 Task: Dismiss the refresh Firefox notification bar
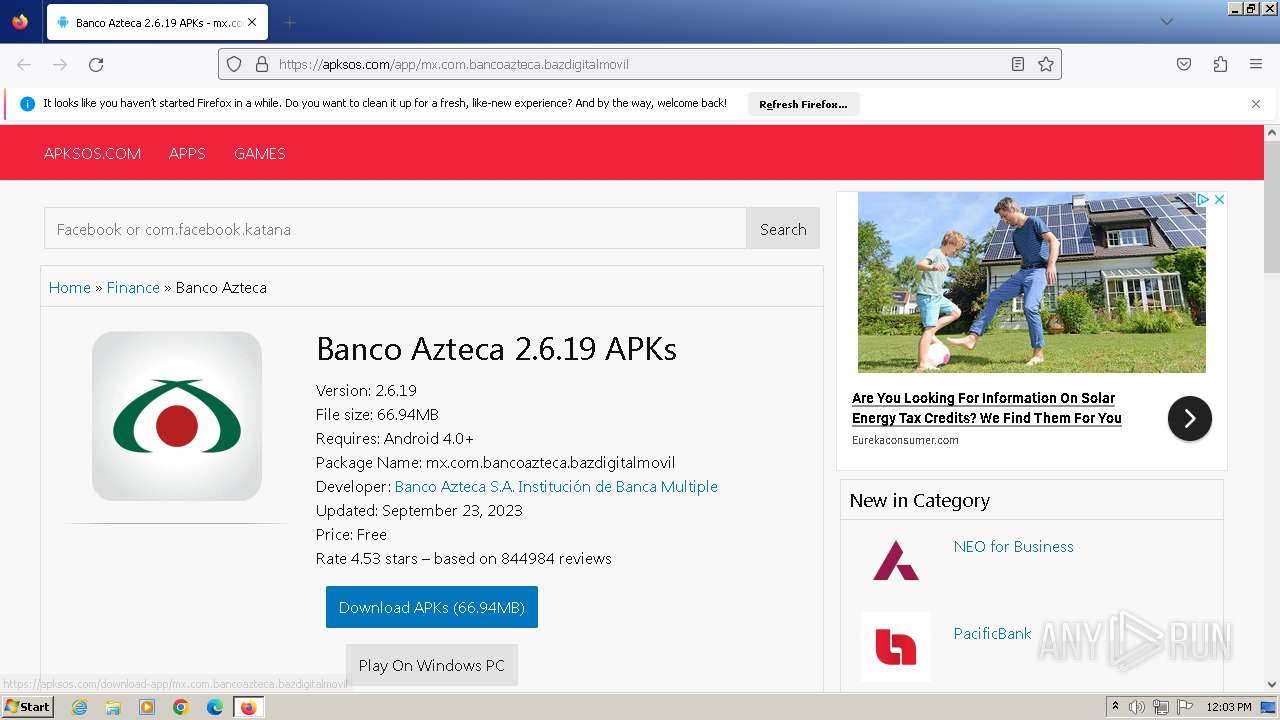pos(1256,104)
